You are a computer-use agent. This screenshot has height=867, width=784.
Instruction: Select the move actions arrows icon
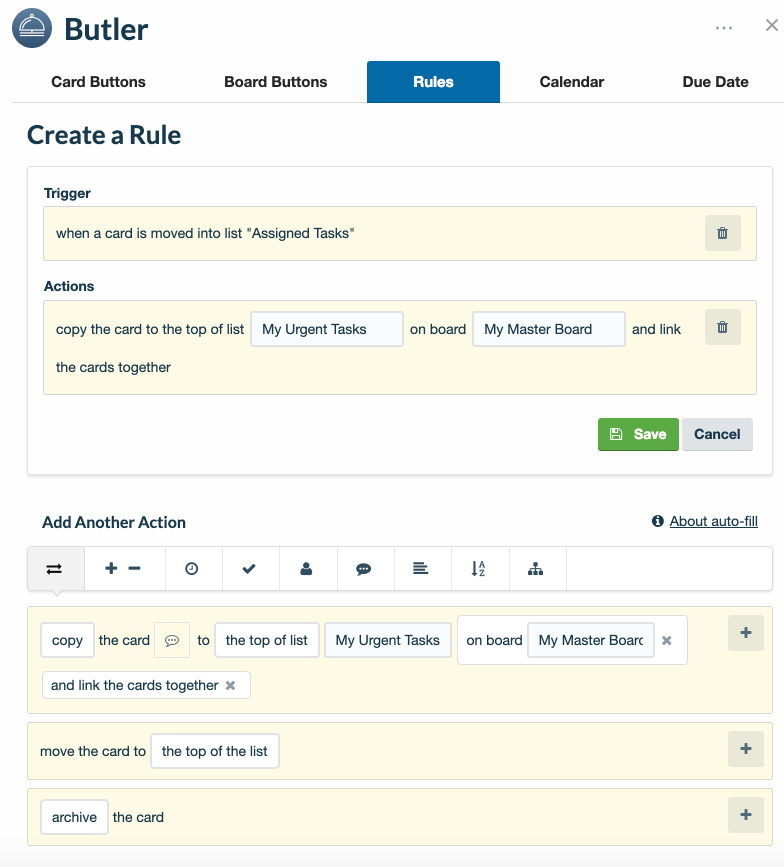(54, 569)
